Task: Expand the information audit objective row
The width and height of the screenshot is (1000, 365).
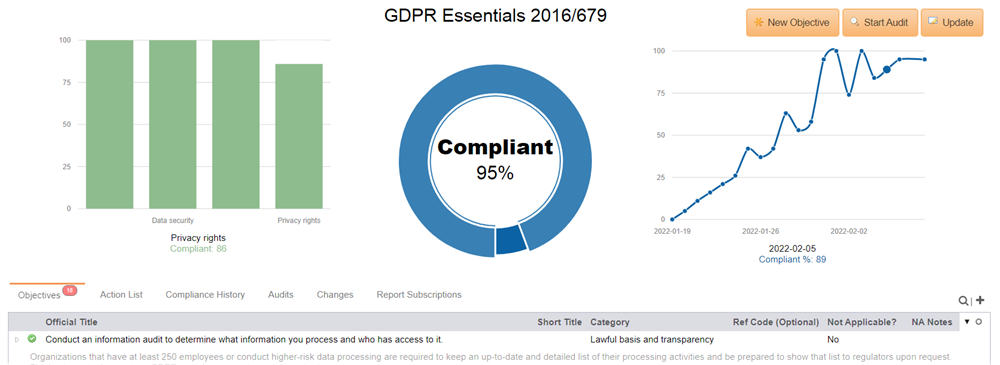Action: click(17, 339)
